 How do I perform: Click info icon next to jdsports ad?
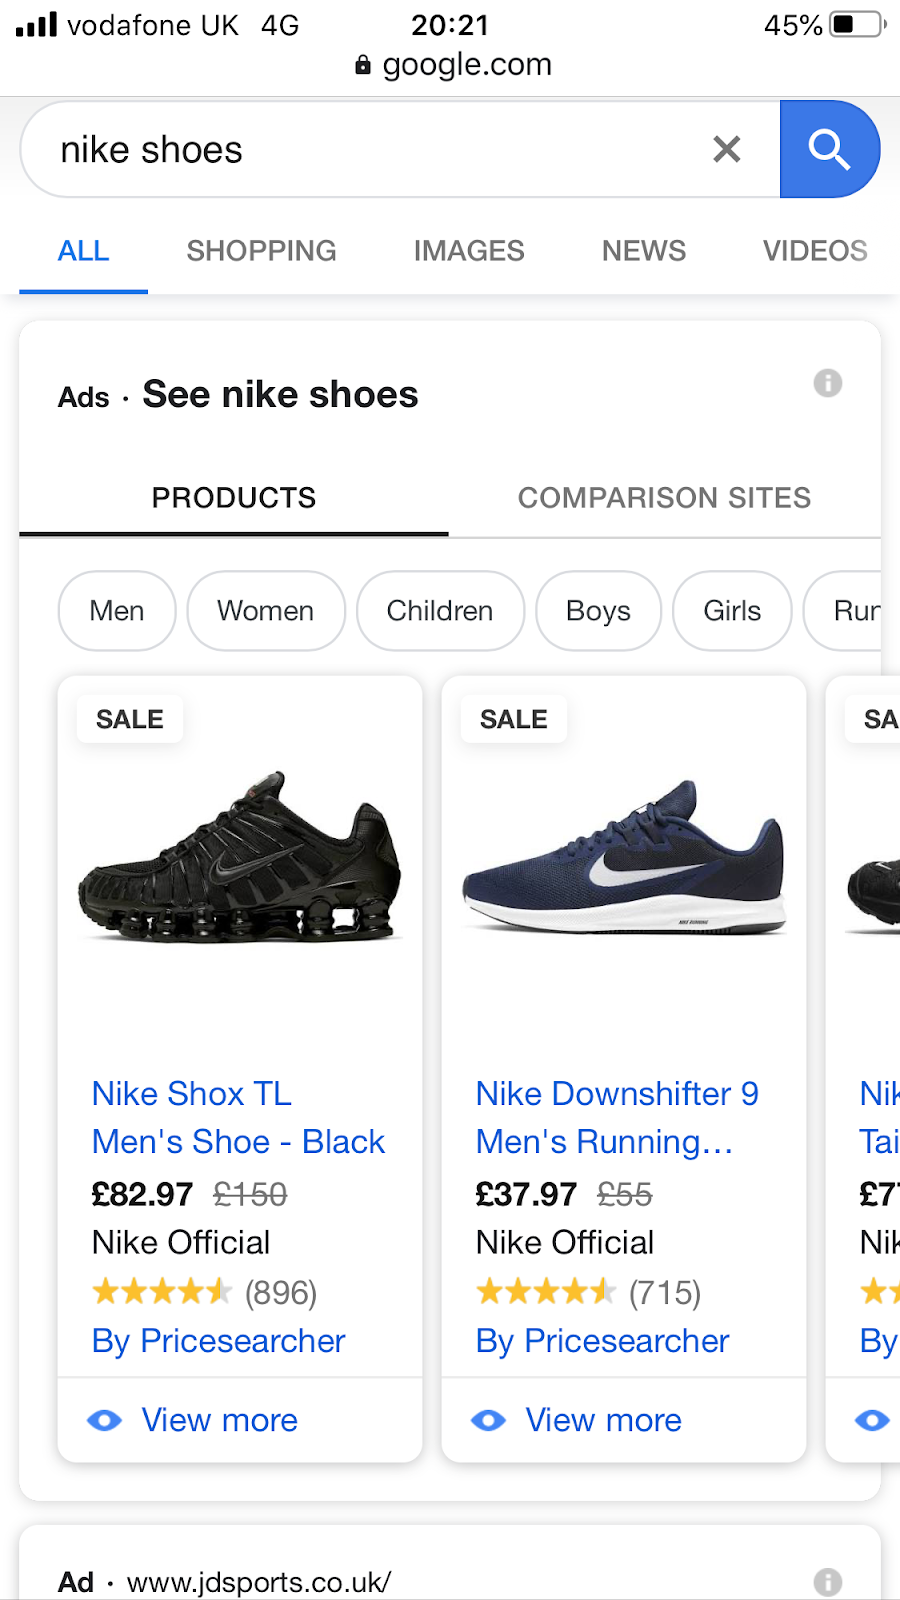(827, 1581)
